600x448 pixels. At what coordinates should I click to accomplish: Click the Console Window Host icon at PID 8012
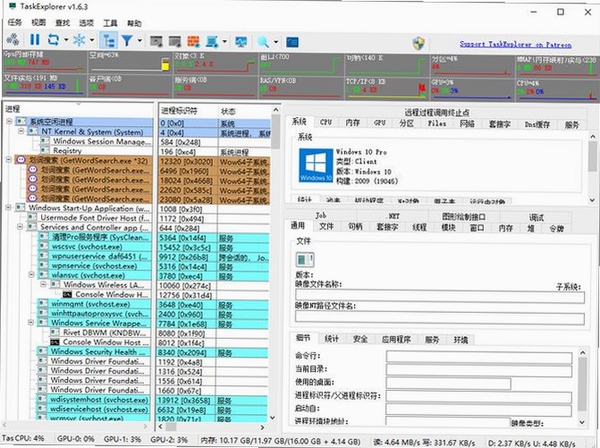[55, 342]
